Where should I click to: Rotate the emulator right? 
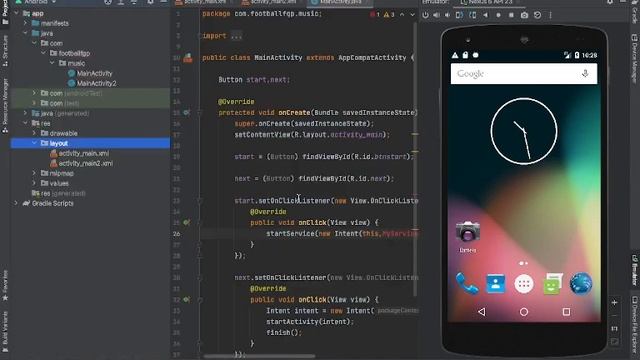472,15
